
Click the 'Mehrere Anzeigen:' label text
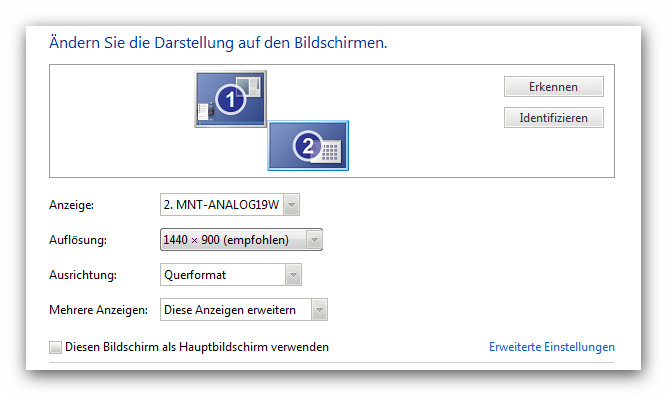point(99,310)
